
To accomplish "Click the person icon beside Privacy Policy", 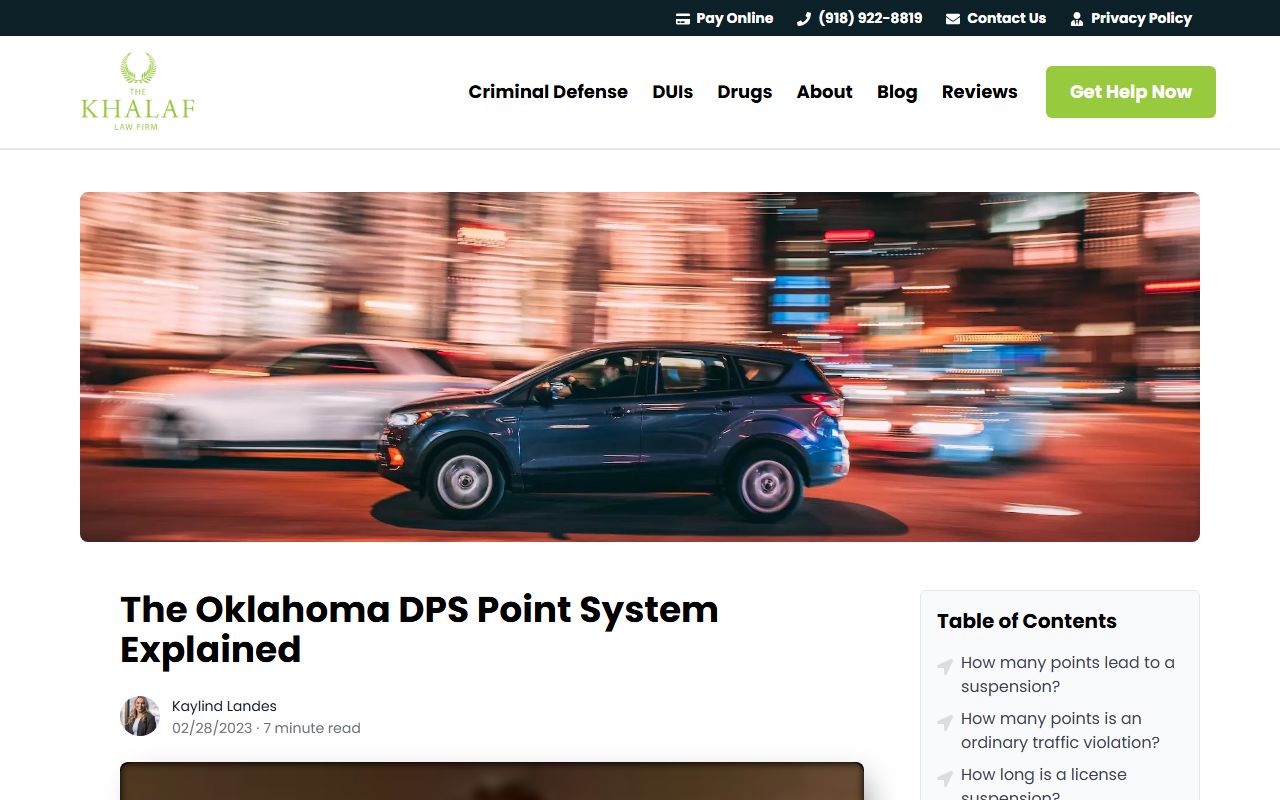I will pos(1077,19).
